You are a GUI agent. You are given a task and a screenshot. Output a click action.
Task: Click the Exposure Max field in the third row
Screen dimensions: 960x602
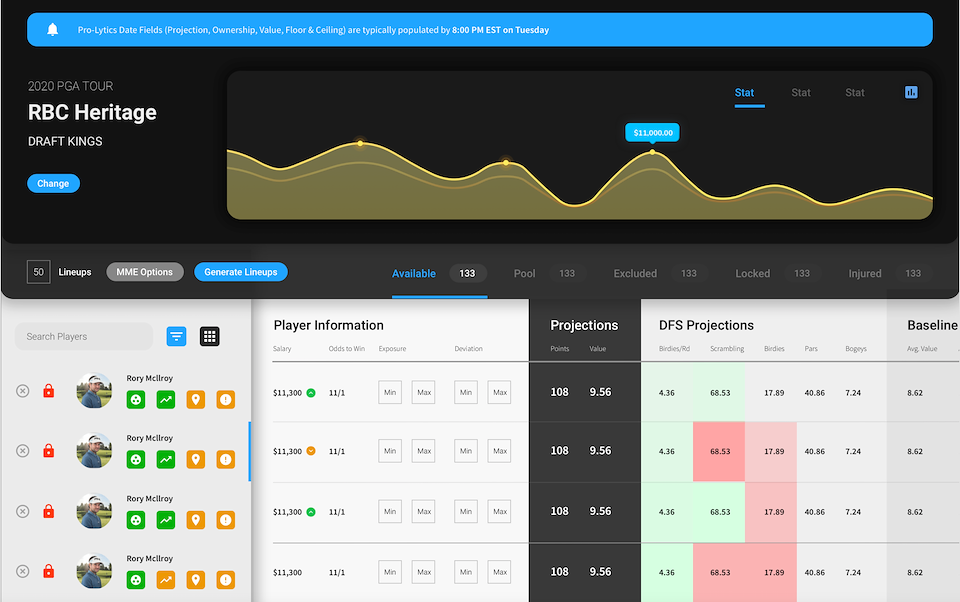pyautogui.click(x=424, y=511)
